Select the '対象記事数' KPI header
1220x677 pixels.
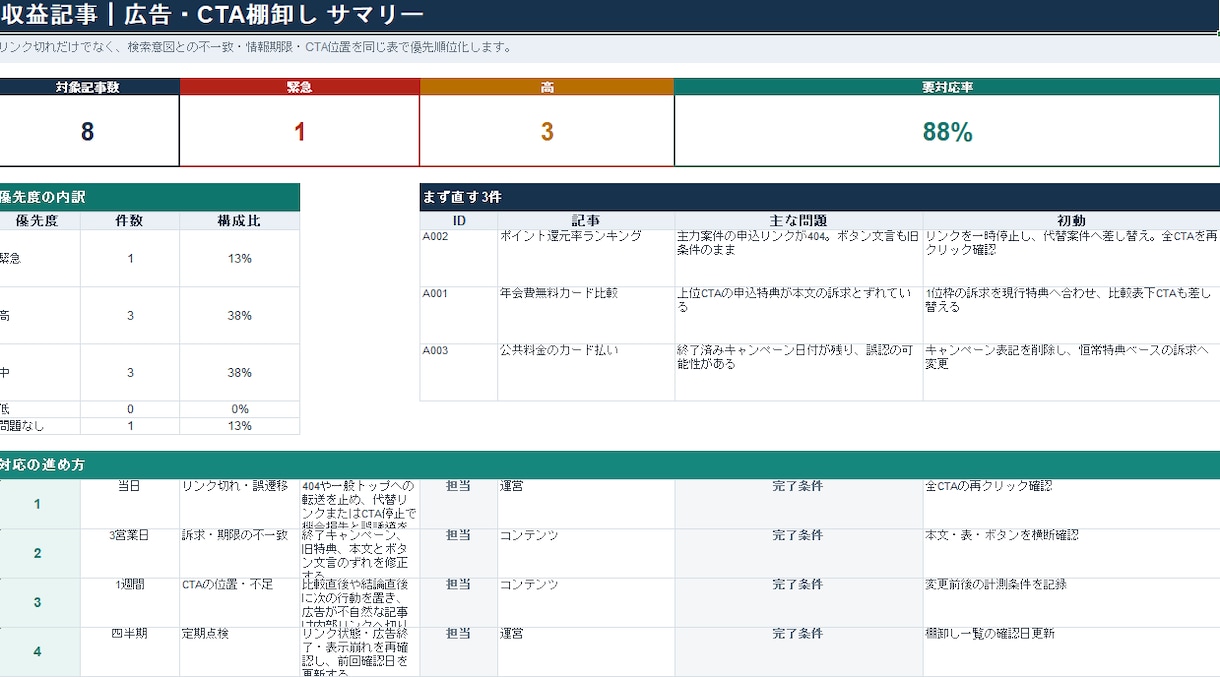click(x=89, y=87)
